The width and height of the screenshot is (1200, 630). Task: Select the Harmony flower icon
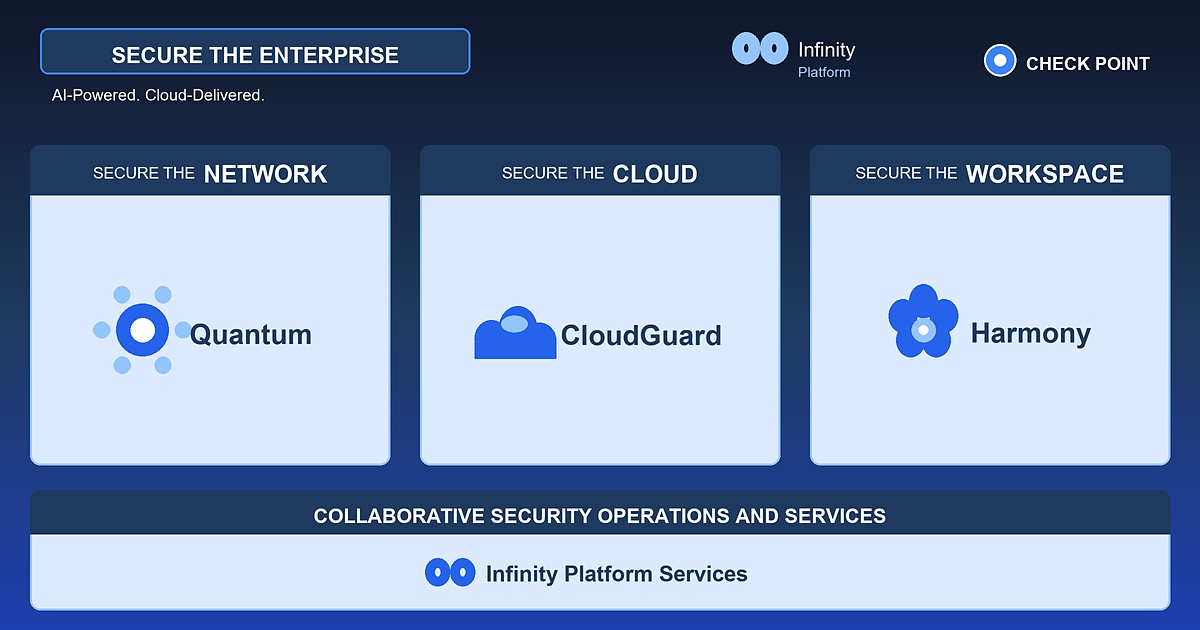(x=923, y=322)
